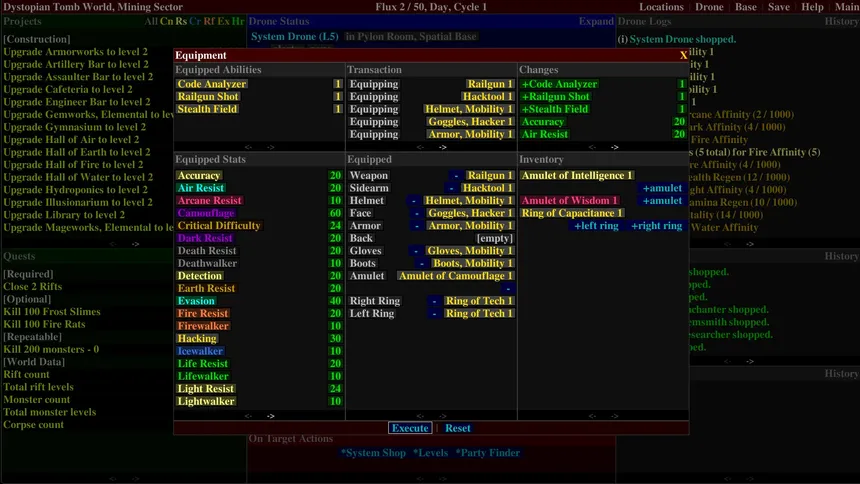Unequip Left Ring minus button

coord(434,314)
